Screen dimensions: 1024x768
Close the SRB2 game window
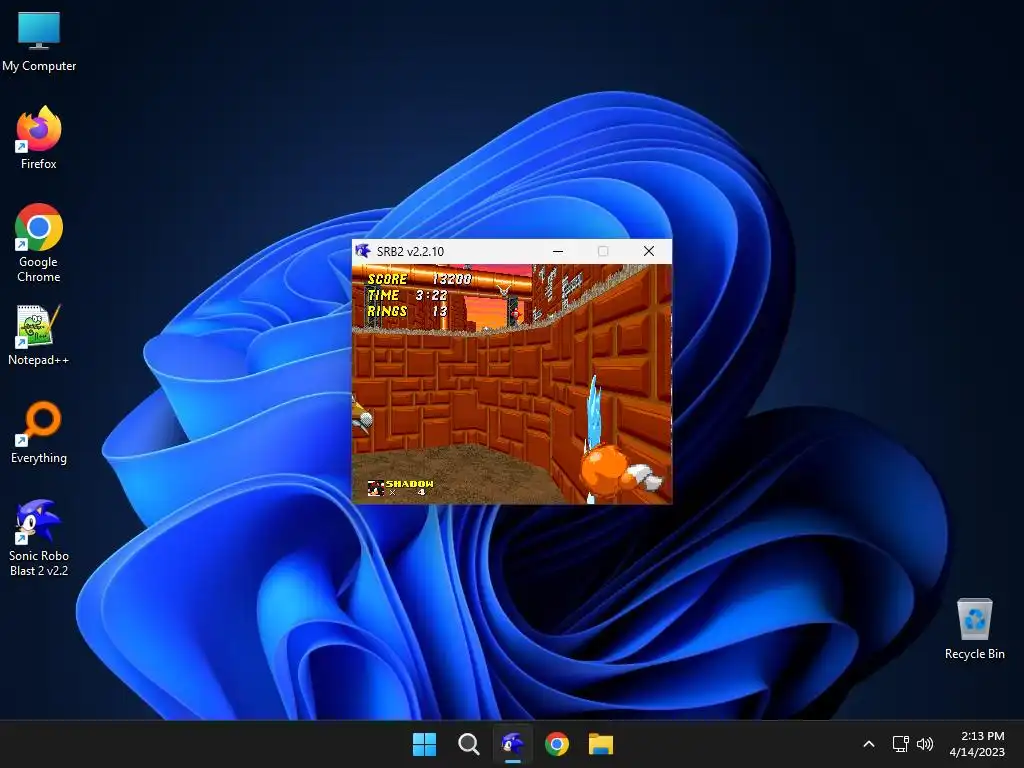point(648,251)
